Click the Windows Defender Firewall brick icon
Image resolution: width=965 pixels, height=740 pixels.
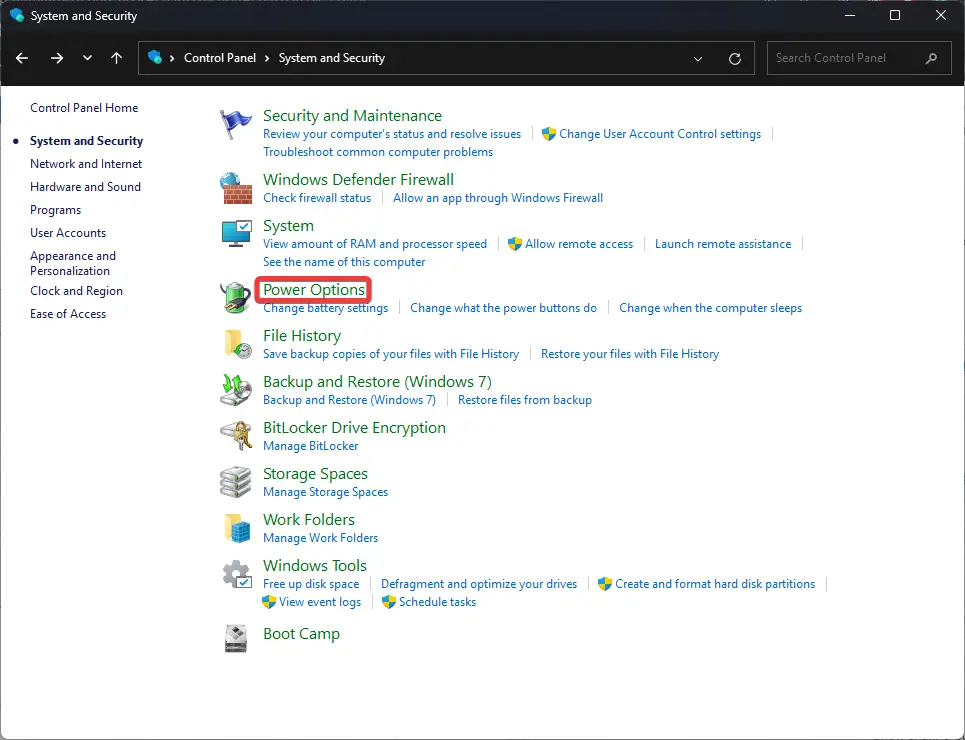(236, 188)
